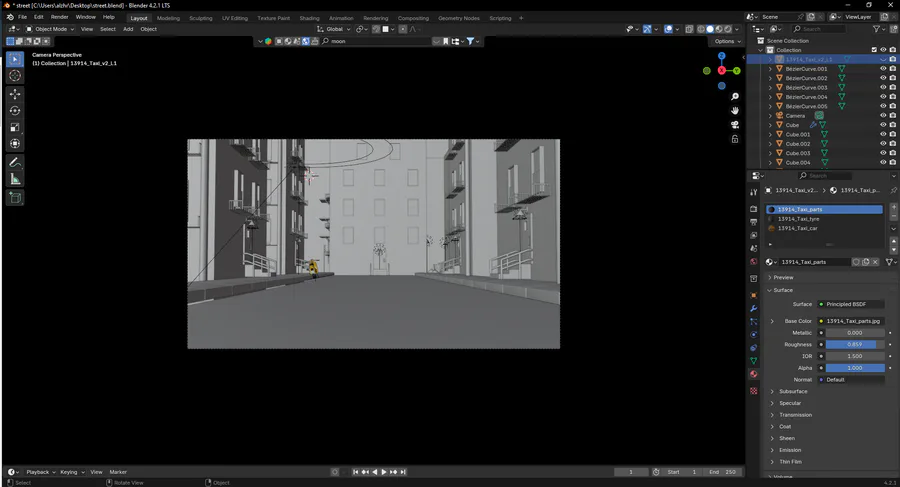Image resolution: width=900 pixels, height=487 pixels.
Task: Disable Cube.004 in renders via camera icon
Action: [893, 163]
